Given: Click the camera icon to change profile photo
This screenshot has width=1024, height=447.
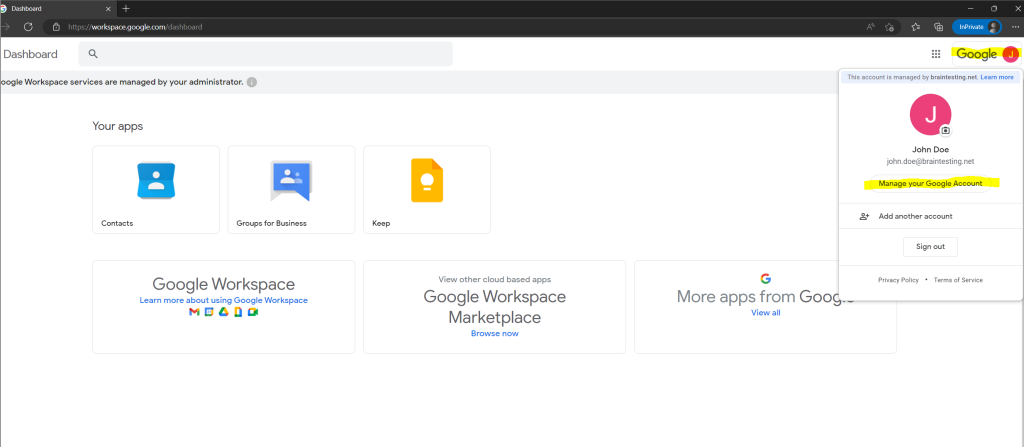Looking at the screenshot, I should pos(945,131).
